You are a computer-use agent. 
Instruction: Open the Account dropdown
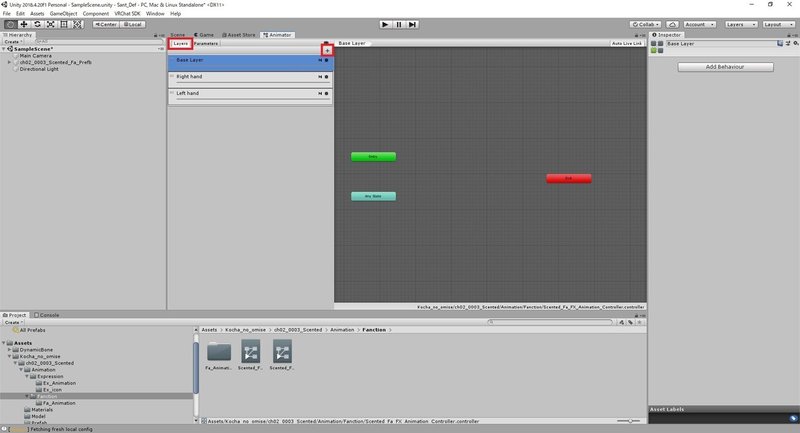point(699,24)
